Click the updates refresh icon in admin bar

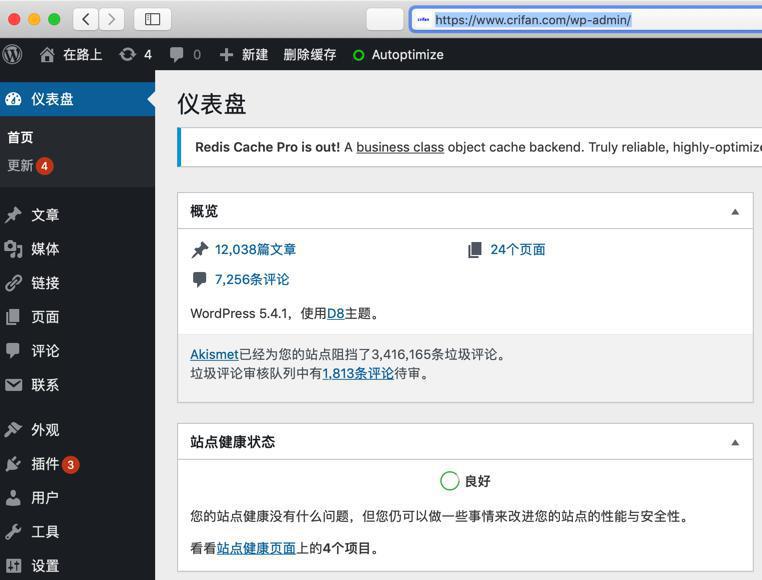(x=127, y=54)
